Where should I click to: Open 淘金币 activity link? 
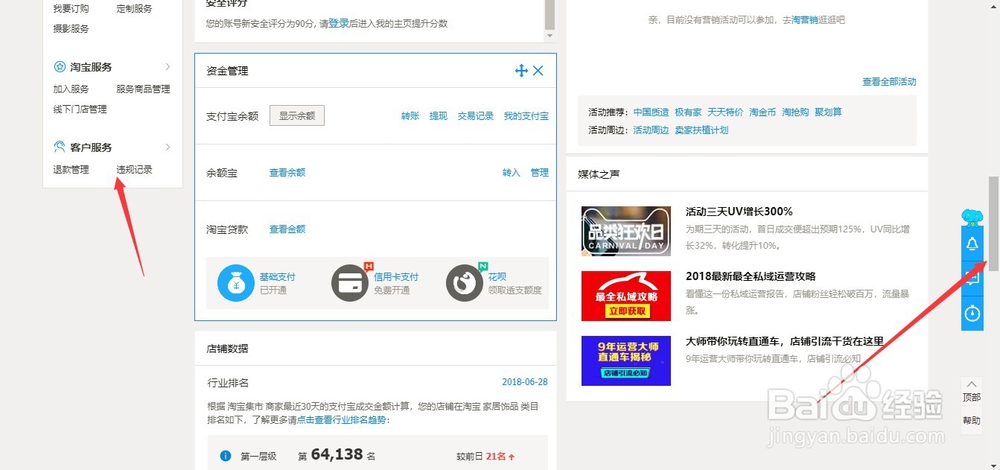(x=763, y=112)
